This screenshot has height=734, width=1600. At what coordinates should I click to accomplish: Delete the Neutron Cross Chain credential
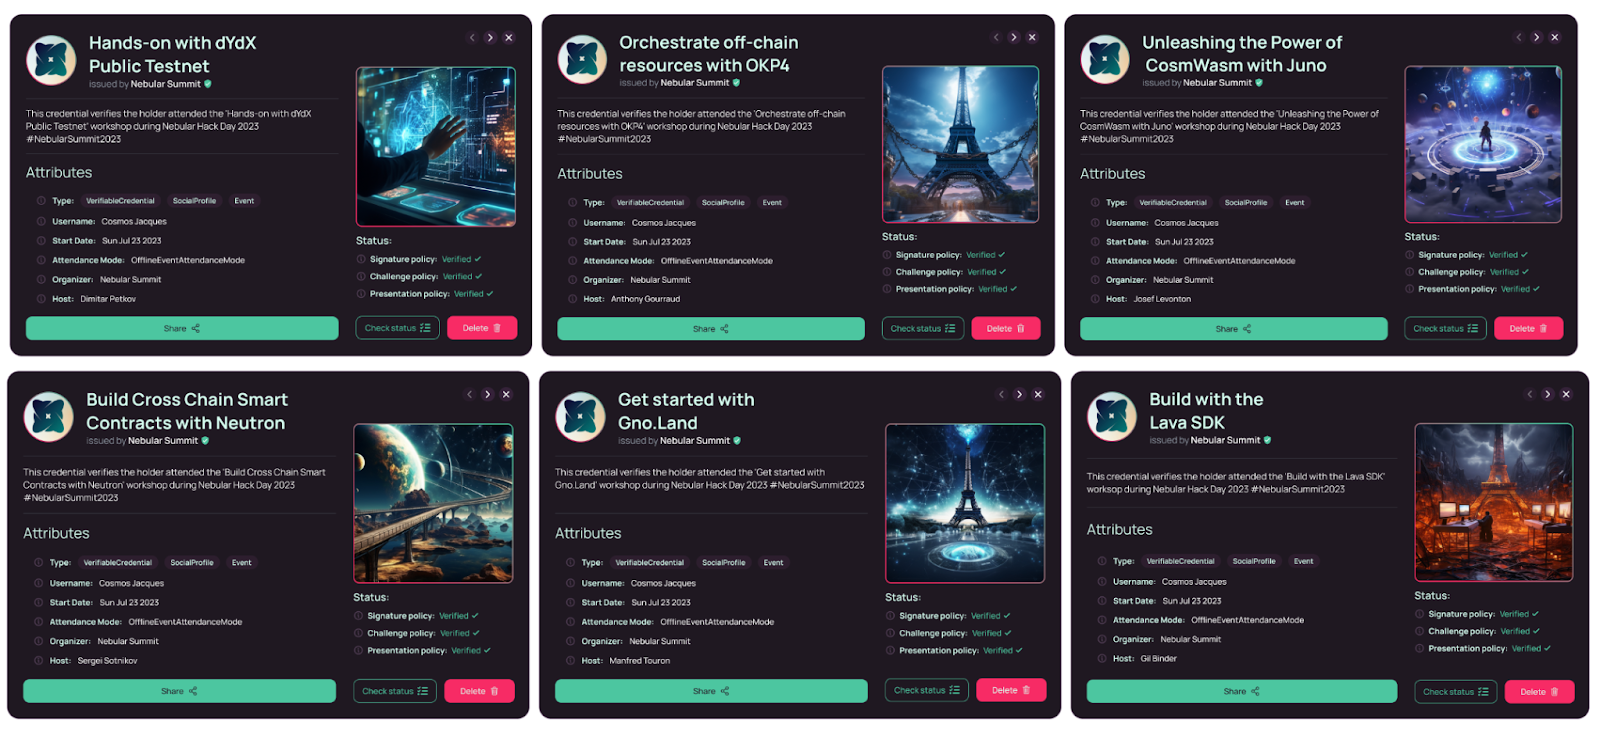point(480,691)
